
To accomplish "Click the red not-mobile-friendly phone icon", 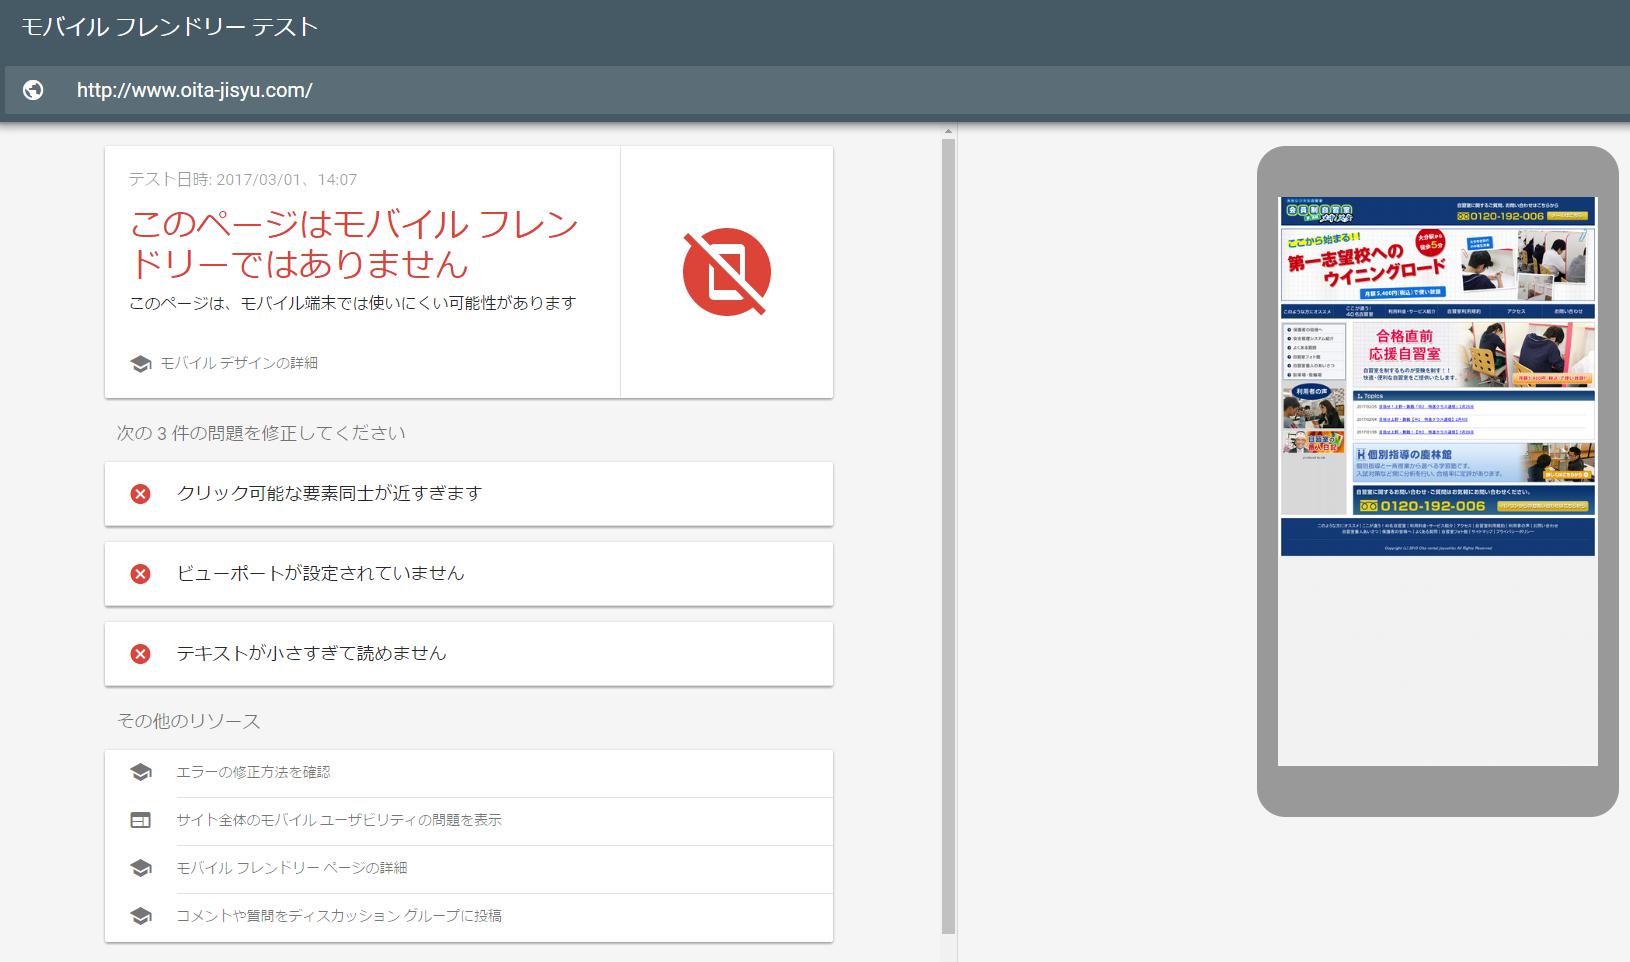I will (x=726, y=272).
